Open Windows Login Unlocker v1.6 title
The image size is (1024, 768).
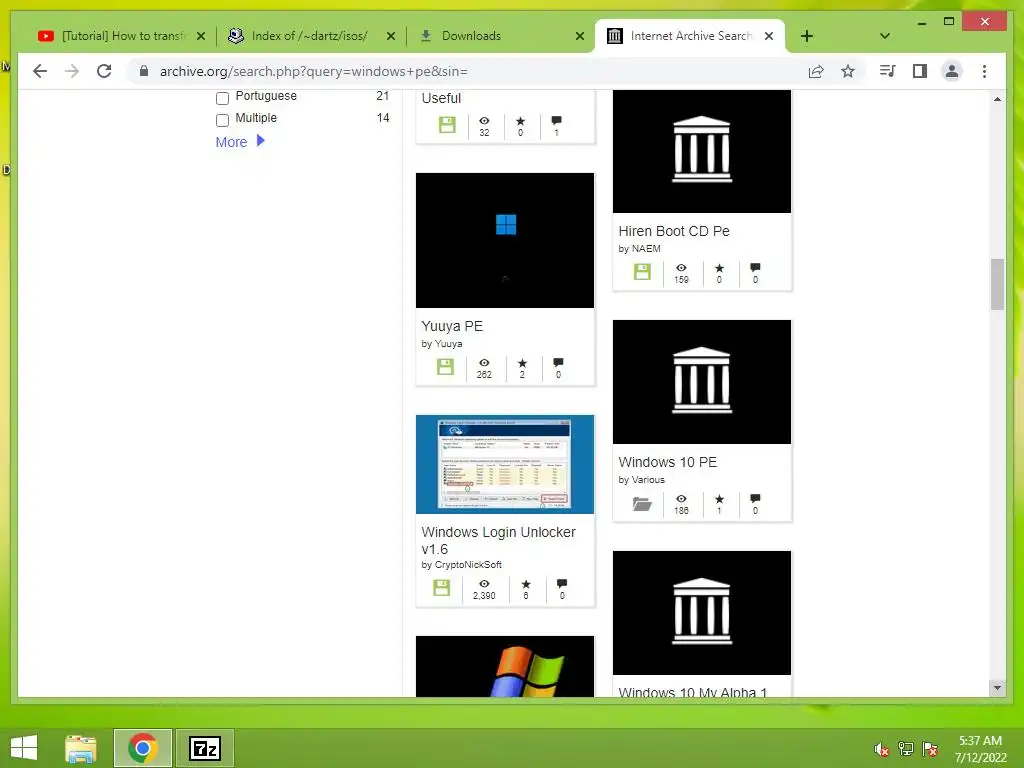pos(498,541)
